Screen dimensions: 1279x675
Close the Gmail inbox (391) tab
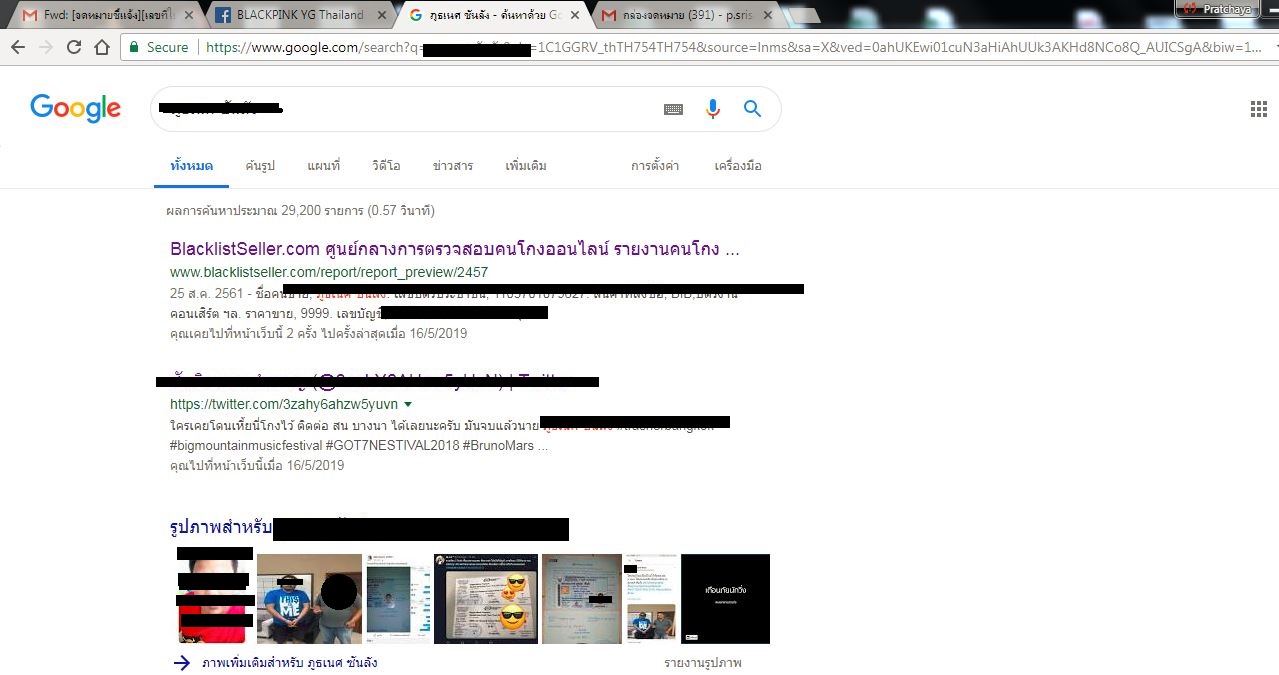pyautogui.click(x=767, y=15)
